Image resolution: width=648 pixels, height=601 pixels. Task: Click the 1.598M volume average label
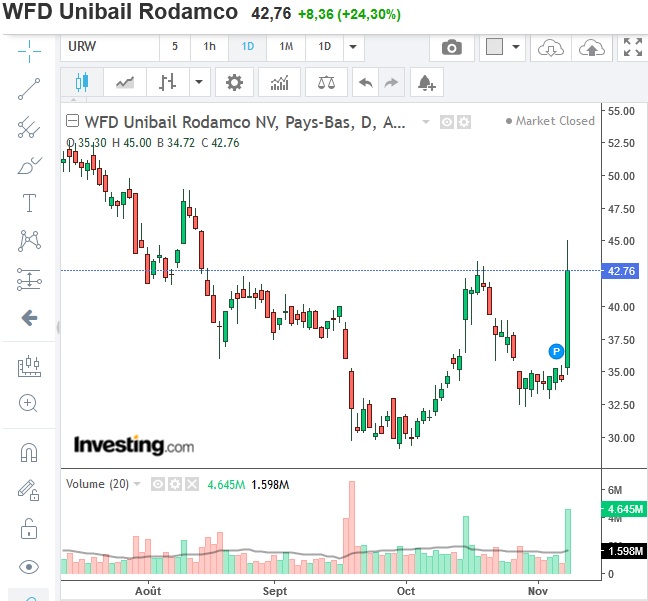point(624,551)
